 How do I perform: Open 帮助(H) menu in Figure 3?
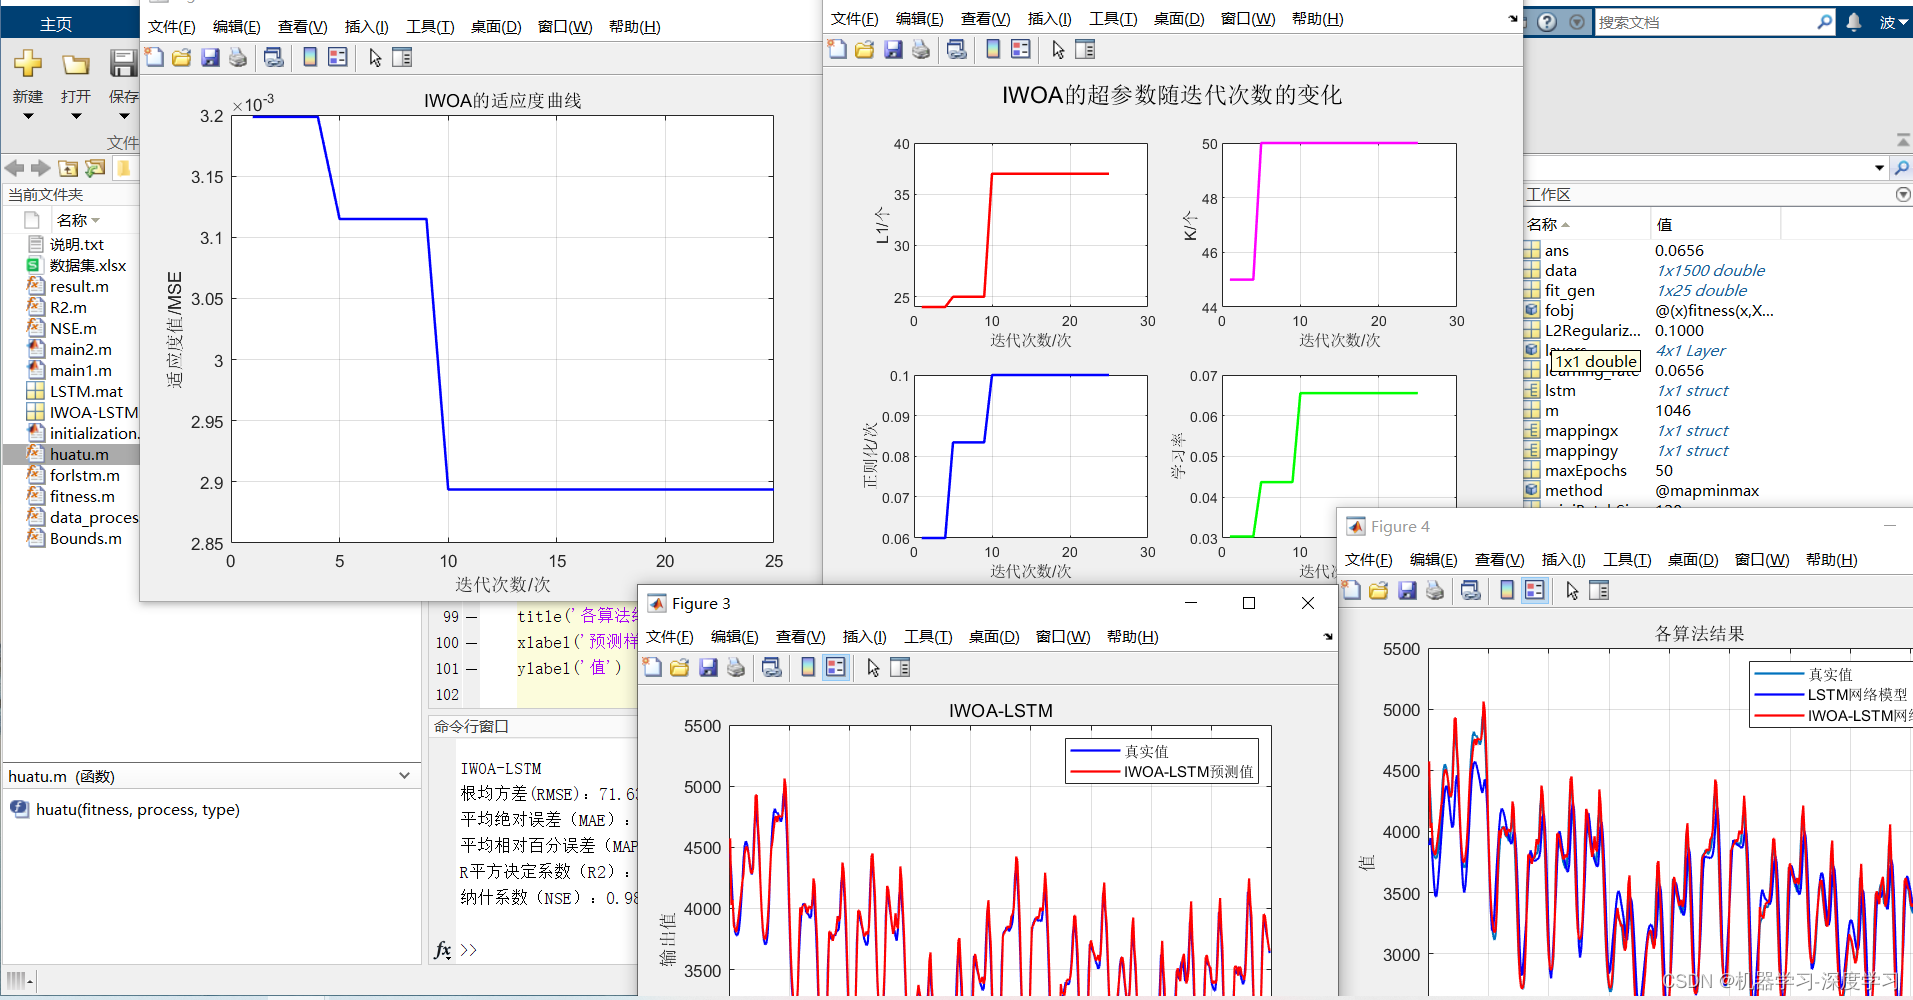pos(1132,637)
